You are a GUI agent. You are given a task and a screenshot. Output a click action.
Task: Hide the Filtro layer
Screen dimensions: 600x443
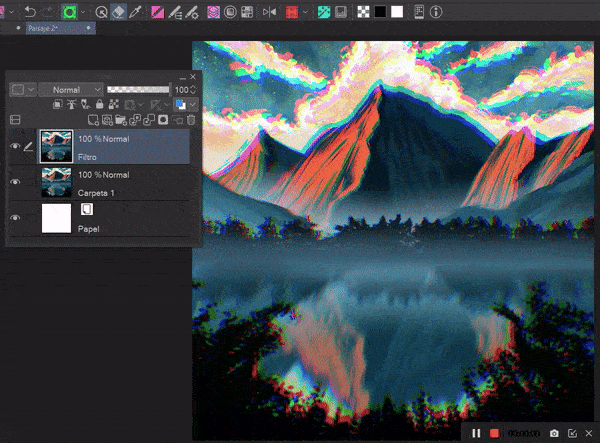[x=15, y=146]
